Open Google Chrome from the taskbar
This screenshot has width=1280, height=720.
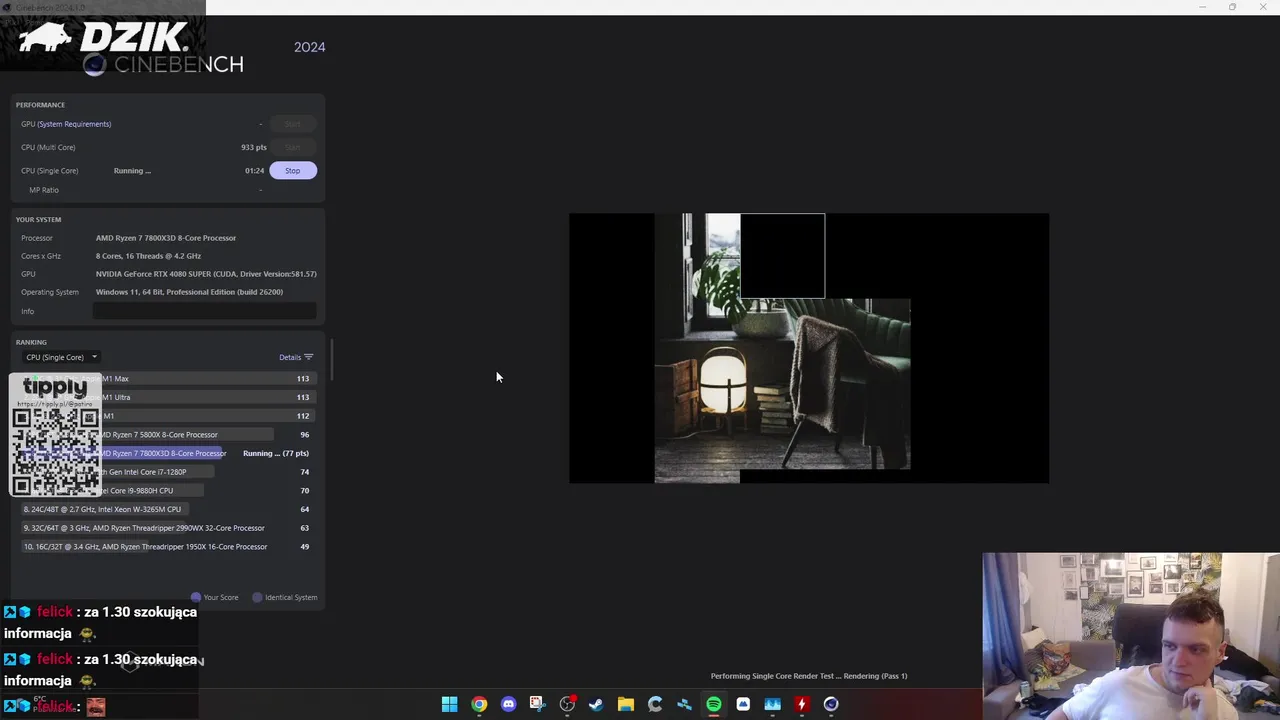479,704
